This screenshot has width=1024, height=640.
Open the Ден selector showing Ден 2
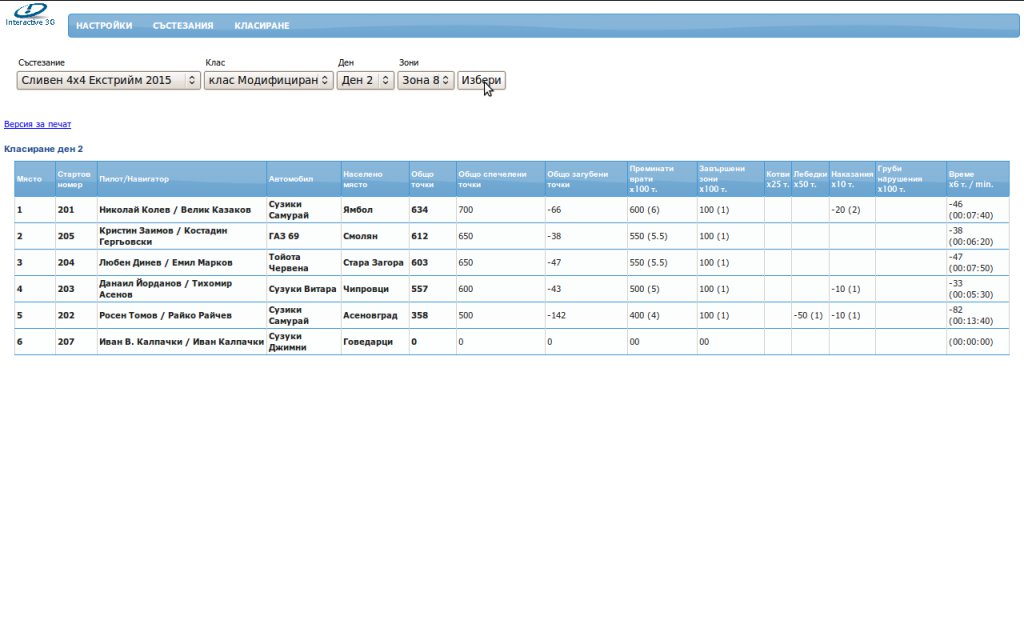tap(365, 80)
